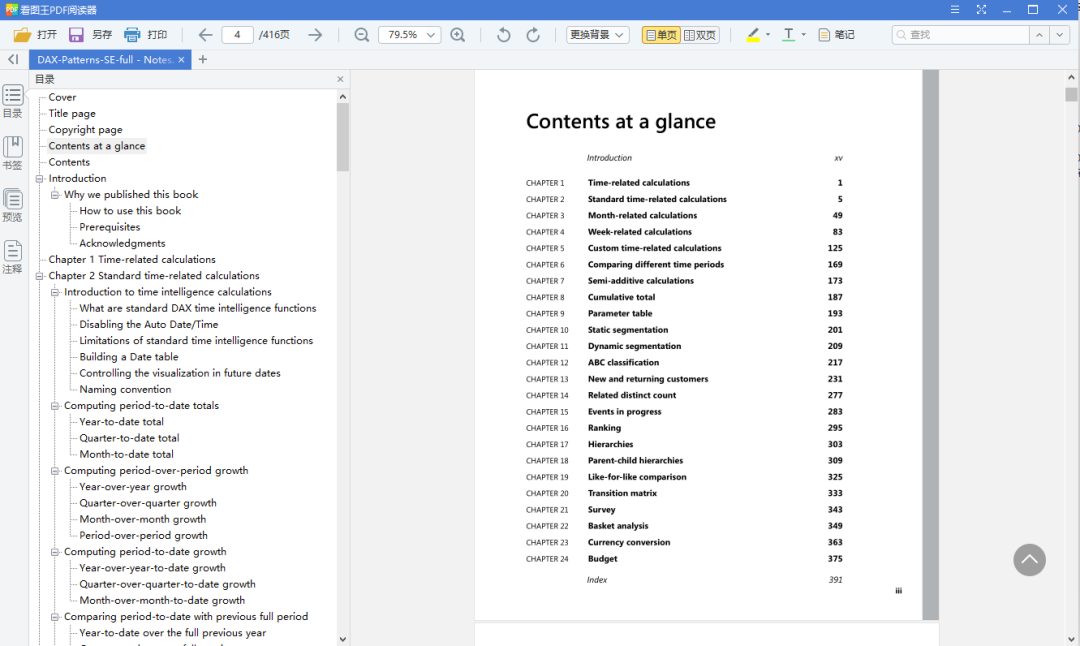The image size is (1080, 646).
Task: Switch to single page view
Action: 661,35
